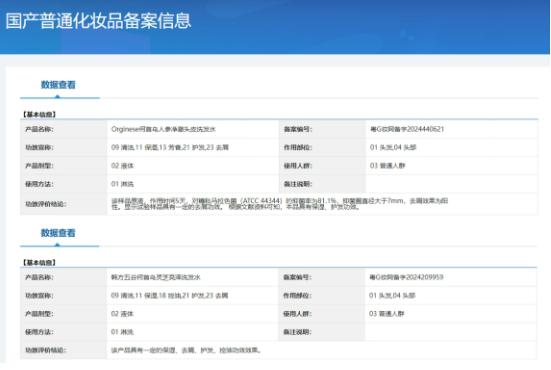Click the efficacy claim containing 13 芳香
Viewport: 551px width, 370px height.
pos(170,148)
